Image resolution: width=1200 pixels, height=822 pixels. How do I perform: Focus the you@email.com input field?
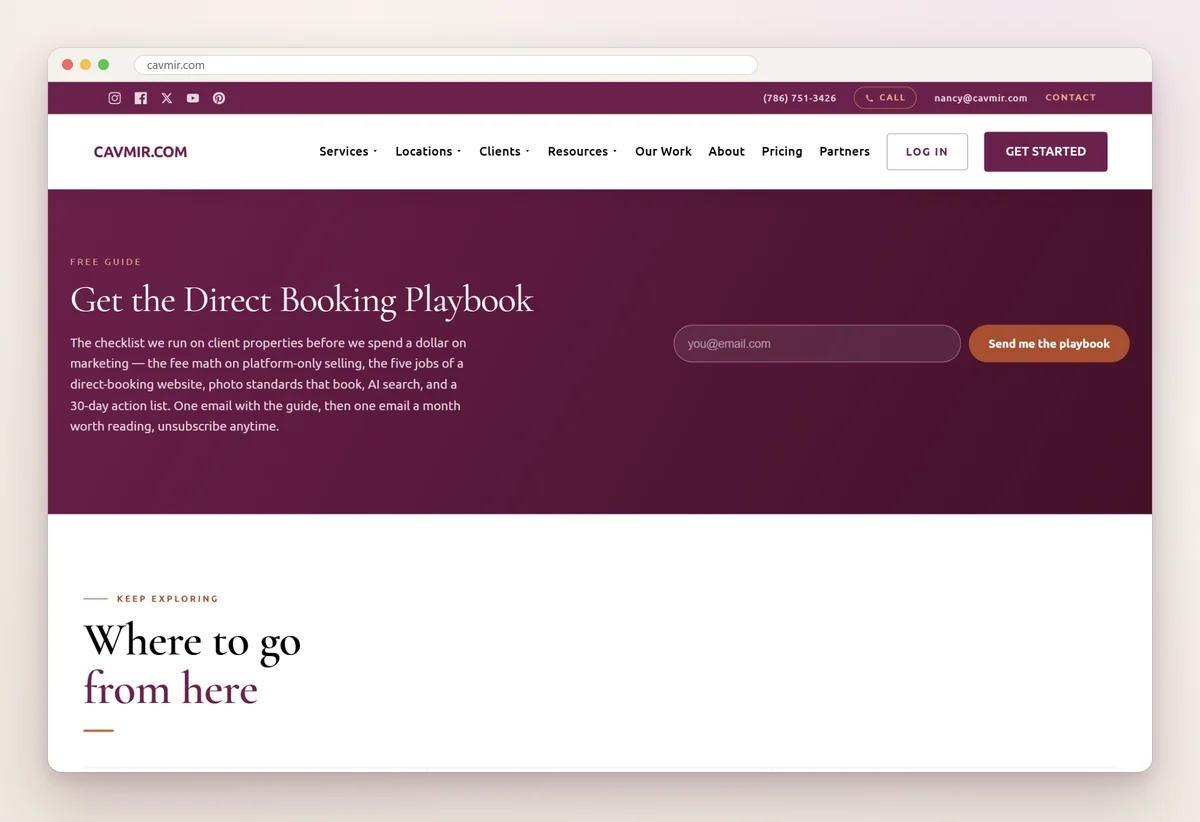click(817, 344)
